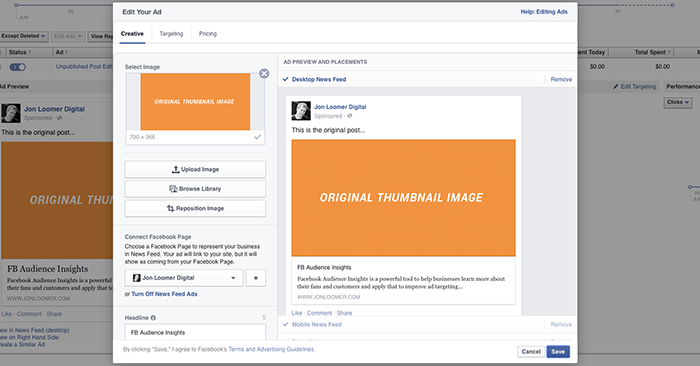The width and height of the screenshot is (700, 366).
Task: Remove selected image with X icon
Action: (x=264, y=74)
